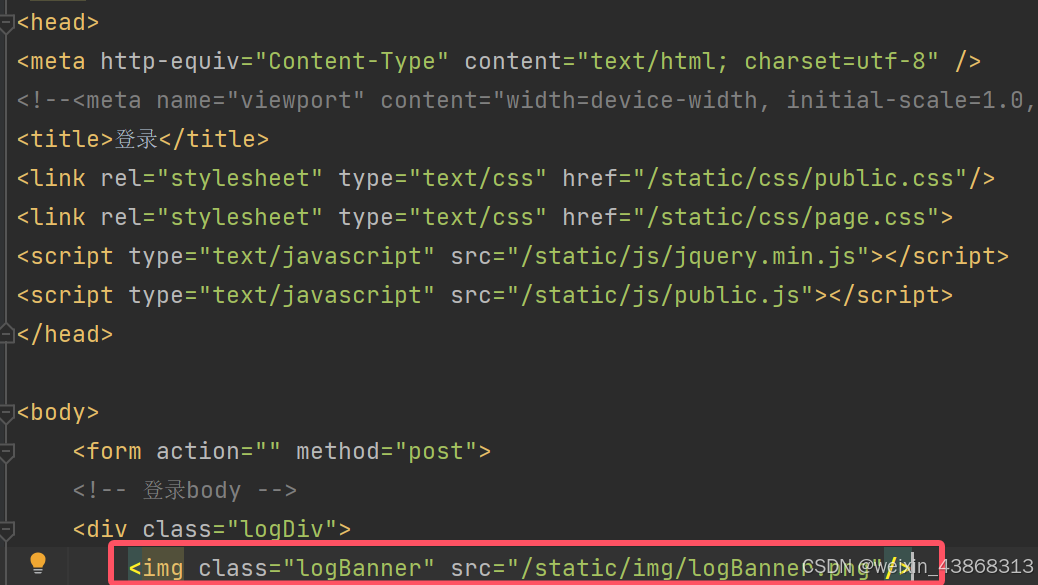Click the "/static/js/jquery.min.js" src value

688,256
